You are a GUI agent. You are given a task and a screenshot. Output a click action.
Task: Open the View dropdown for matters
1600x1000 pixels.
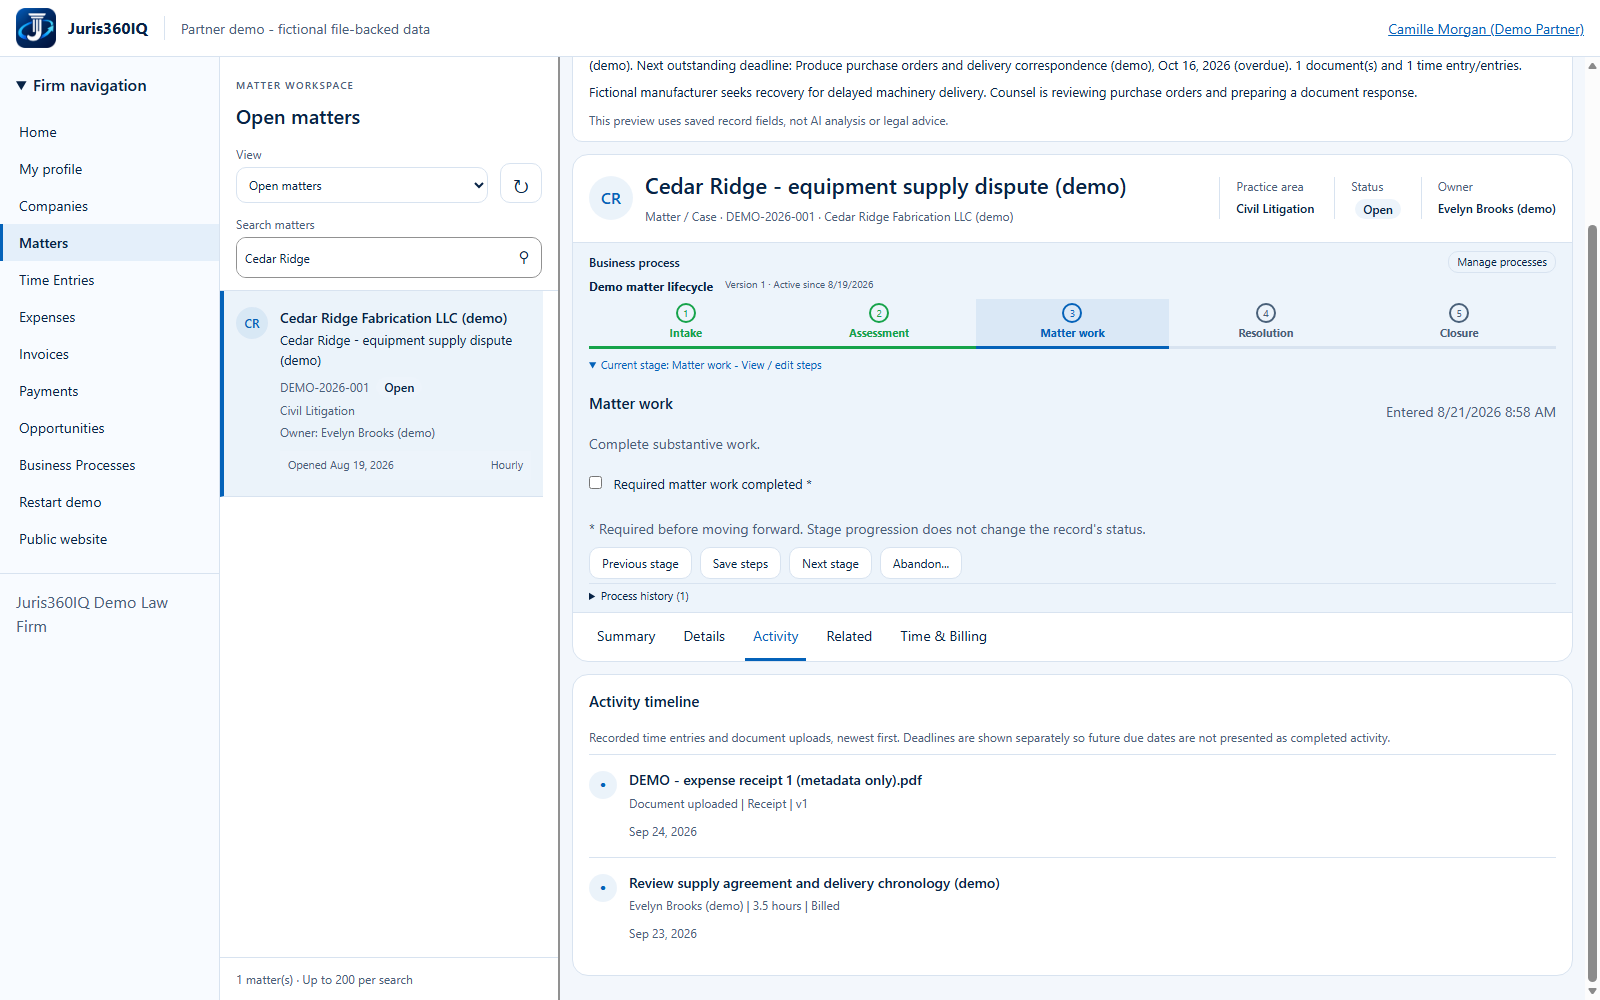coord(362,185)
